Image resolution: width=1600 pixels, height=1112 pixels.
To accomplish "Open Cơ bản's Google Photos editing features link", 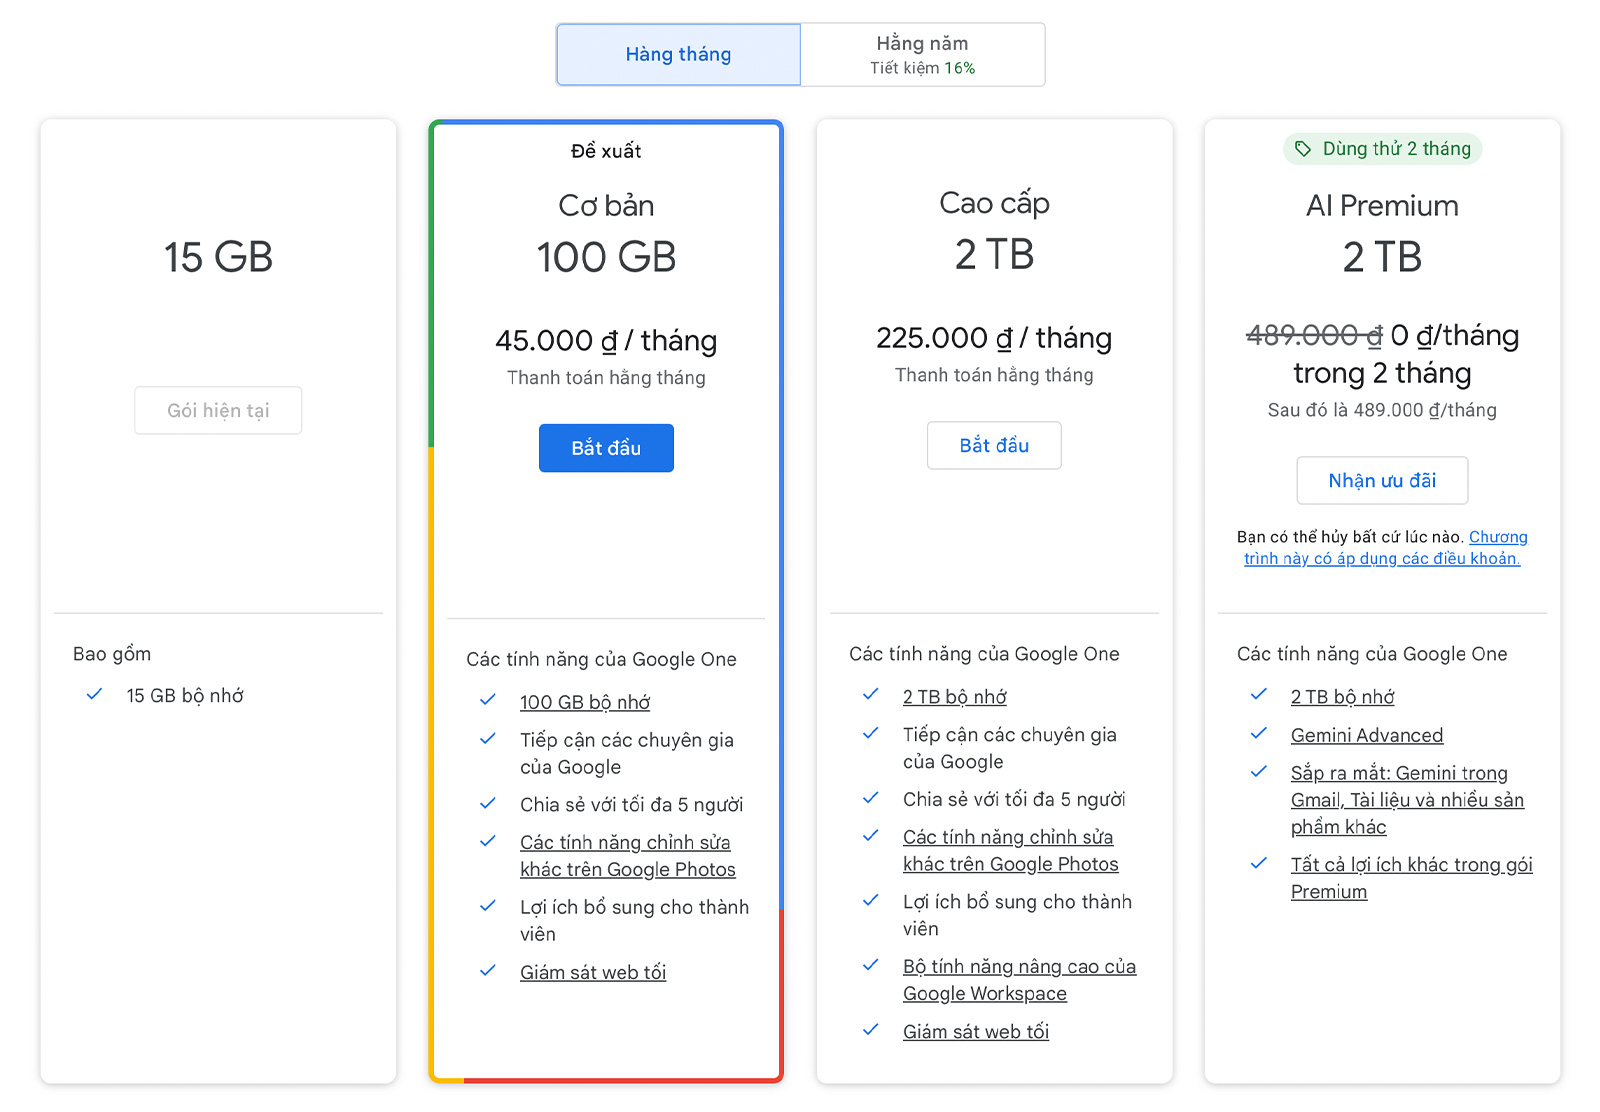I will [x=627, y=856].
